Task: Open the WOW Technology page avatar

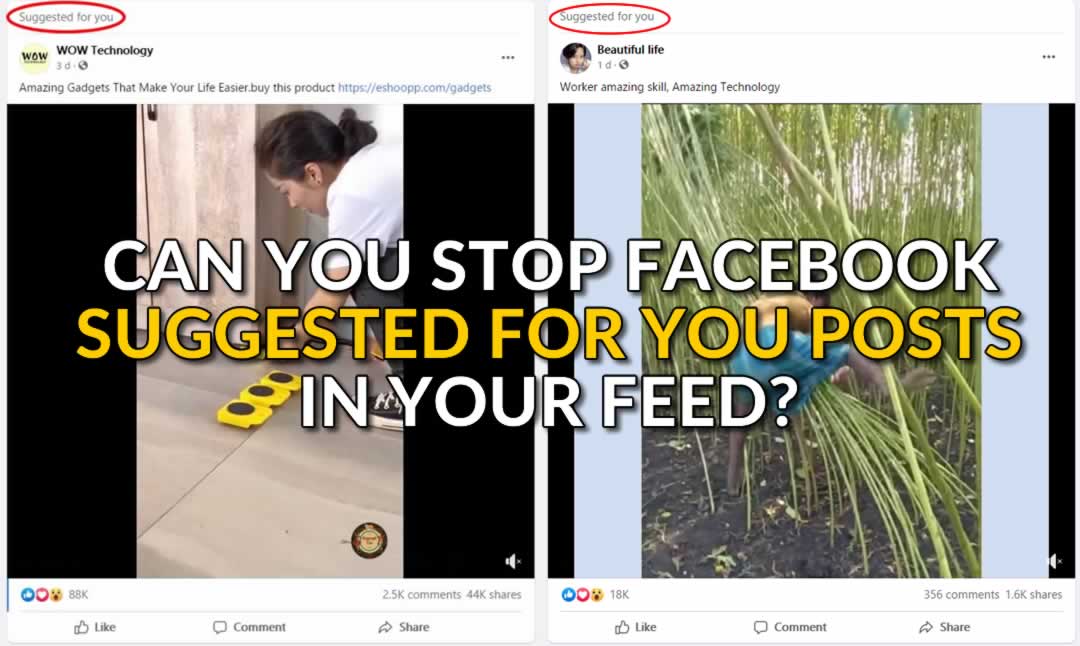Action: pos(34,58)
